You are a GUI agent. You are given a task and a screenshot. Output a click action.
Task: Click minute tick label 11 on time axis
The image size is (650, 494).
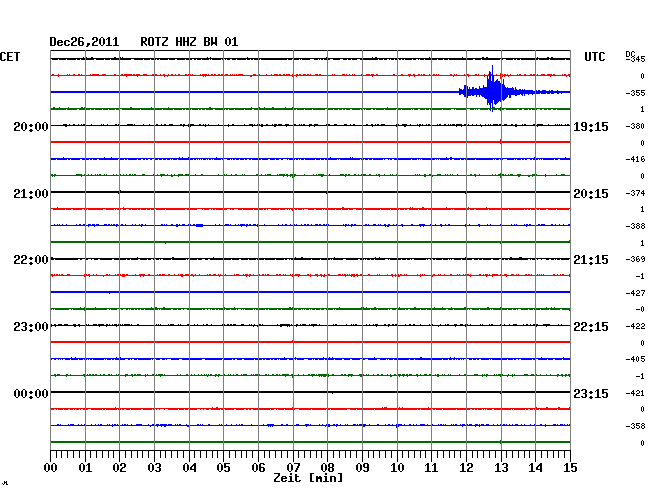click(431, 468)
